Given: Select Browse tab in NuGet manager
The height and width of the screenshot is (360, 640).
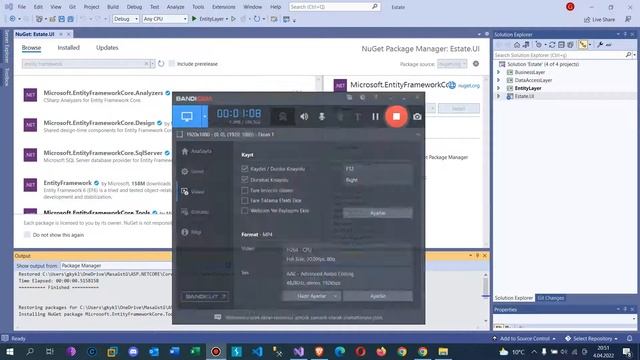Looking at the screenshot, I should point(31,48).
